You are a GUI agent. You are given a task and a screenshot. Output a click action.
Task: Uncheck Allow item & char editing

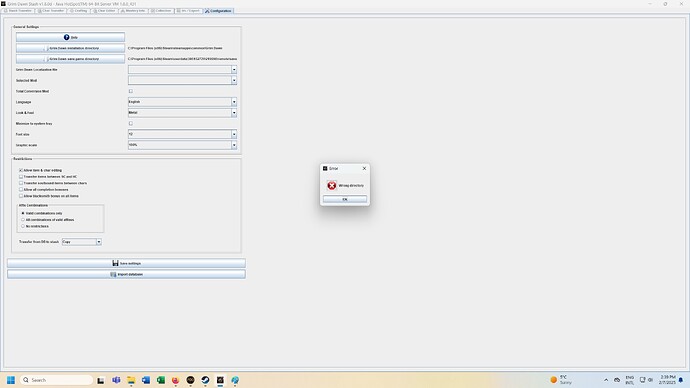21,170
